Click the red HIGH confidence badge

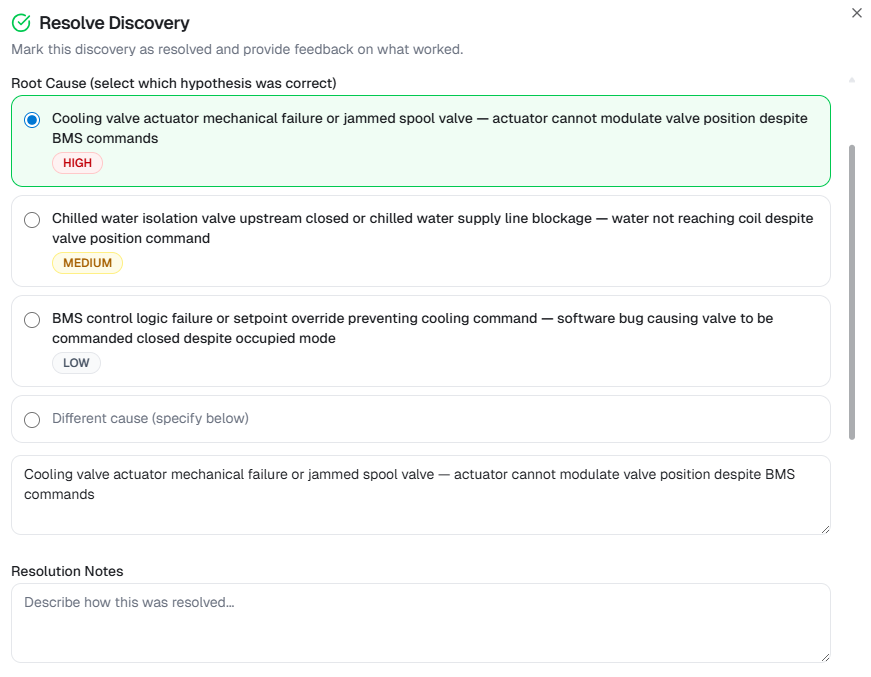click(77, 163)
